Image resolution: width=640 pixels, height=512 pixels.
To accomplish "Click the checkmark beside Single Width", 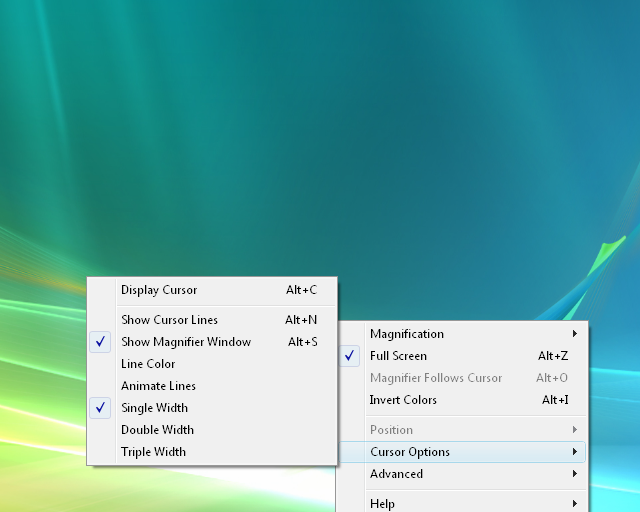I will [x=101, y=408].
